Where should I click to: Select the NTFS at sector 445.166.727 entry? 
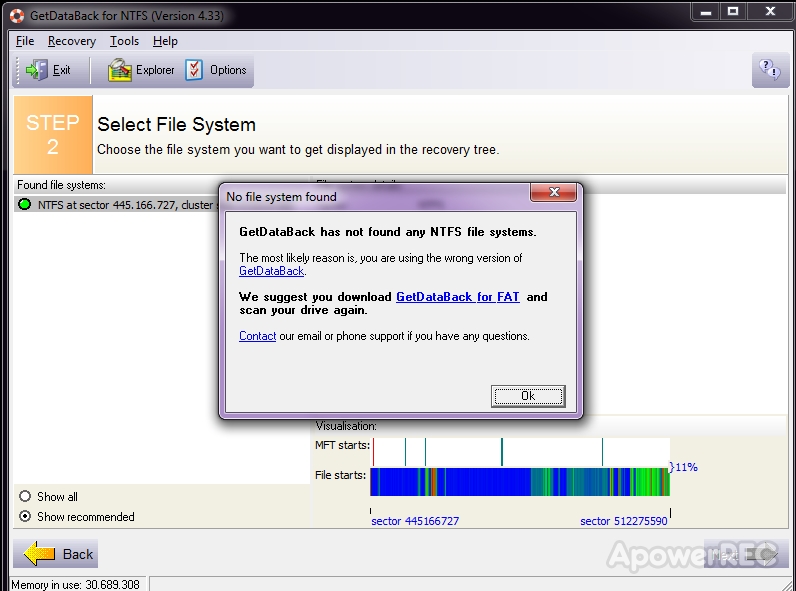pos(118,205)
